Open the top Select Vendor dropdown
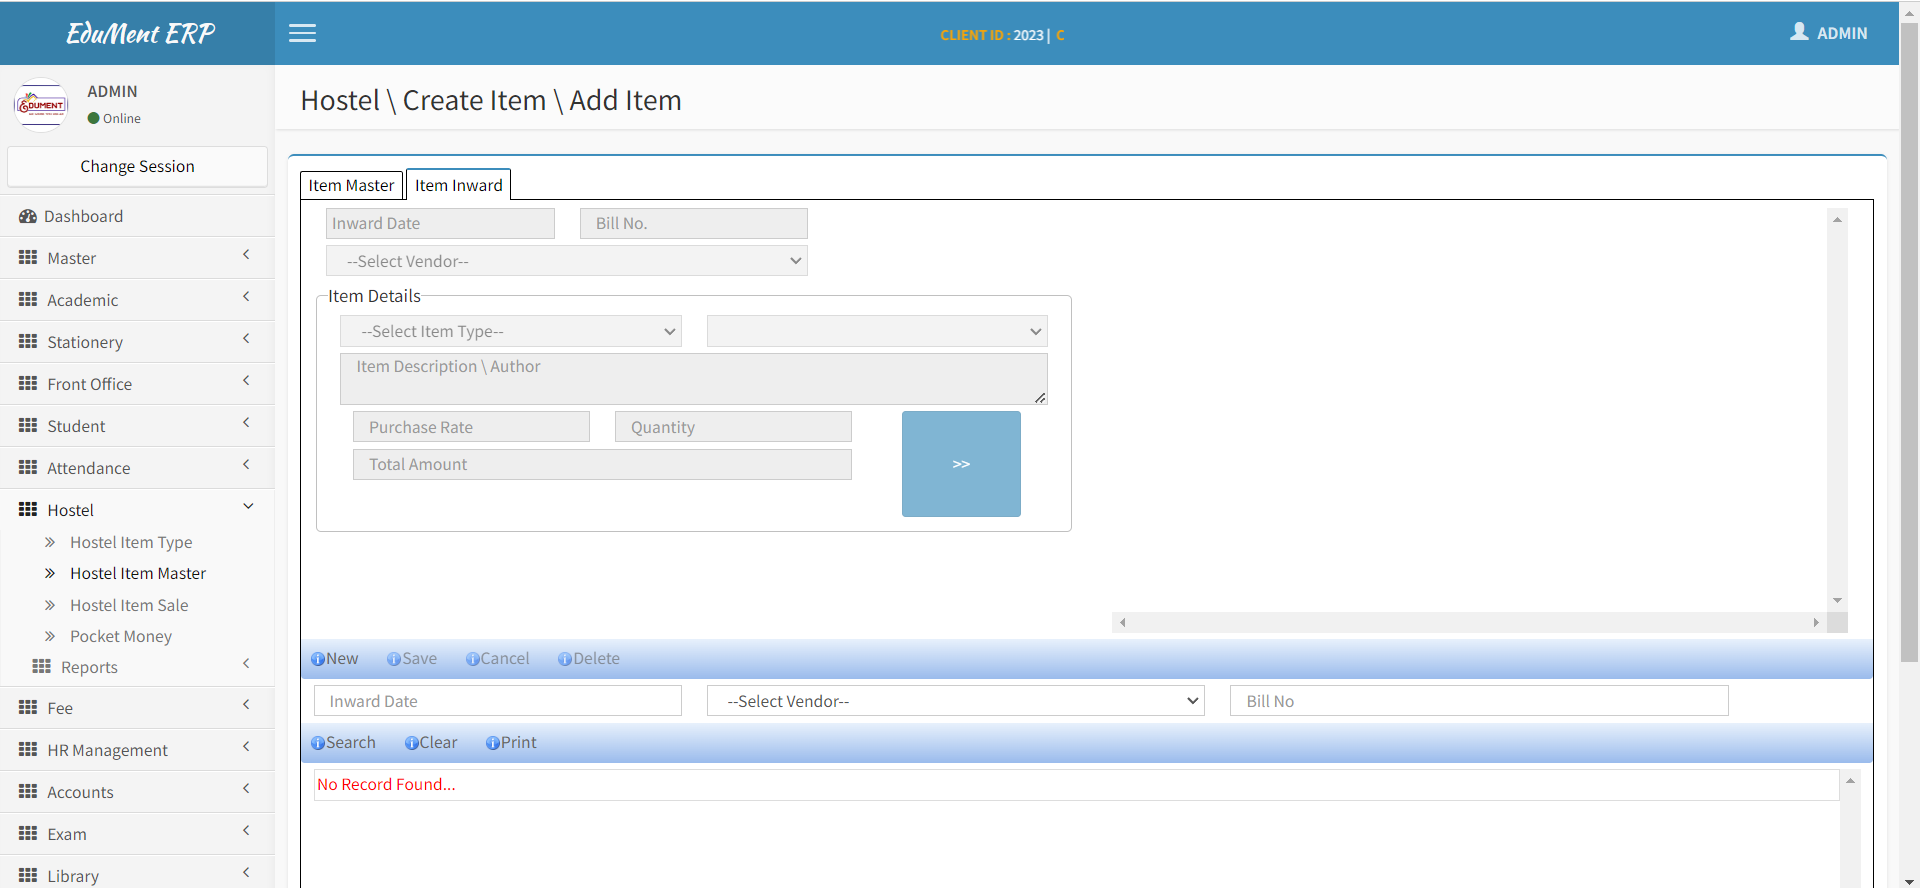Viewport: 1920px width, 888px height. coord(566,261)
